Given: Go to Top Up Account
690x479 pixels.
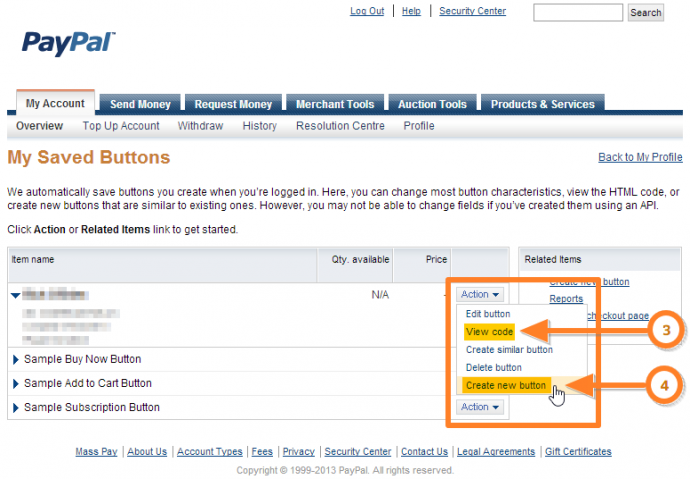Looking at the screenshot, I should 121,126.
